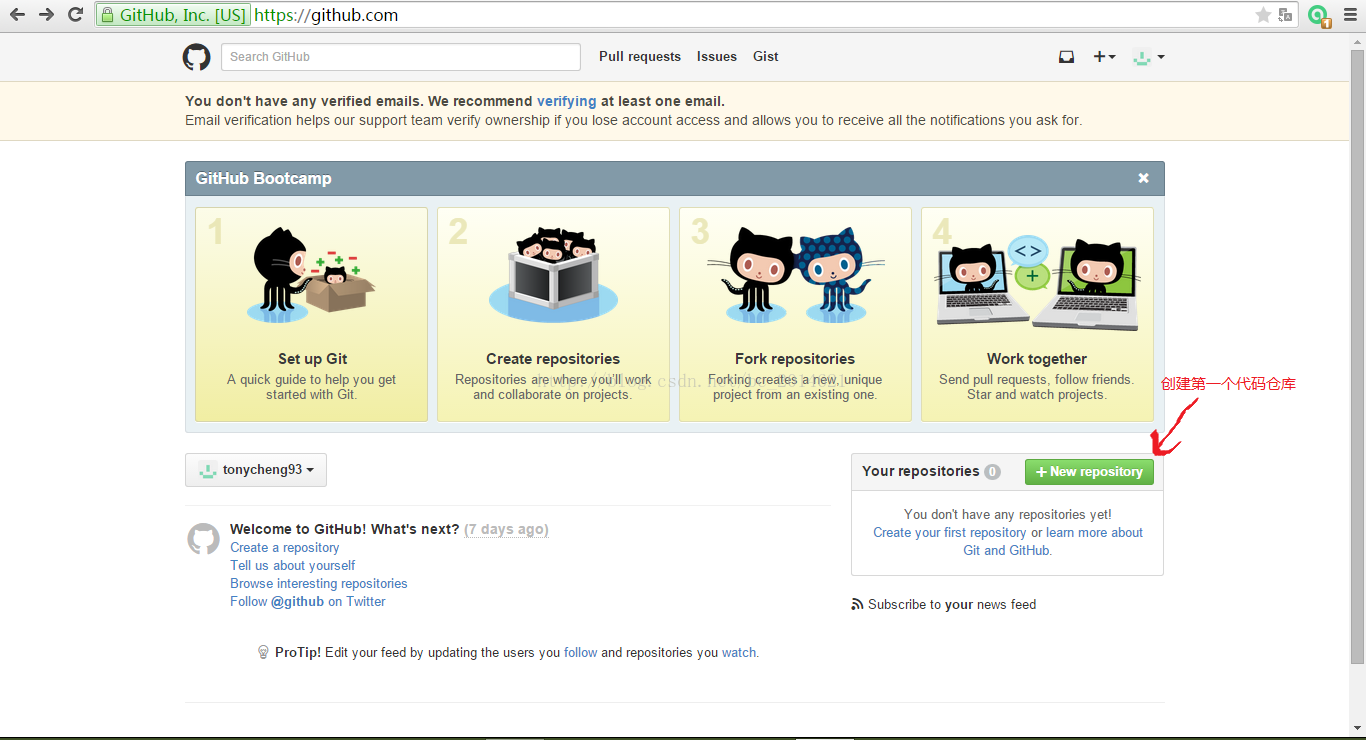Click the Work together title
The width and height of the screenshot is (1366, 740).
point(1037,359)
